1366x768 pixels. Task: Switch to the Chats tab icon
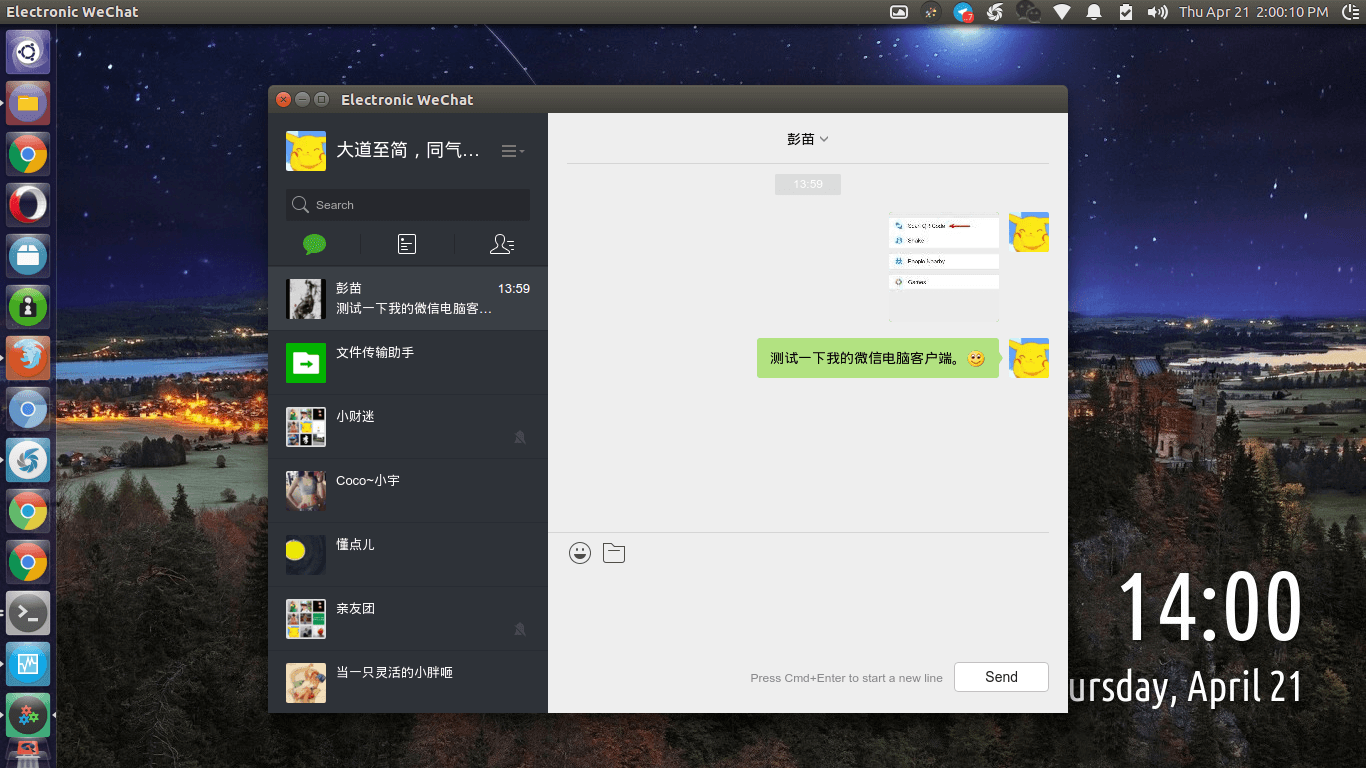click(315, 244)
